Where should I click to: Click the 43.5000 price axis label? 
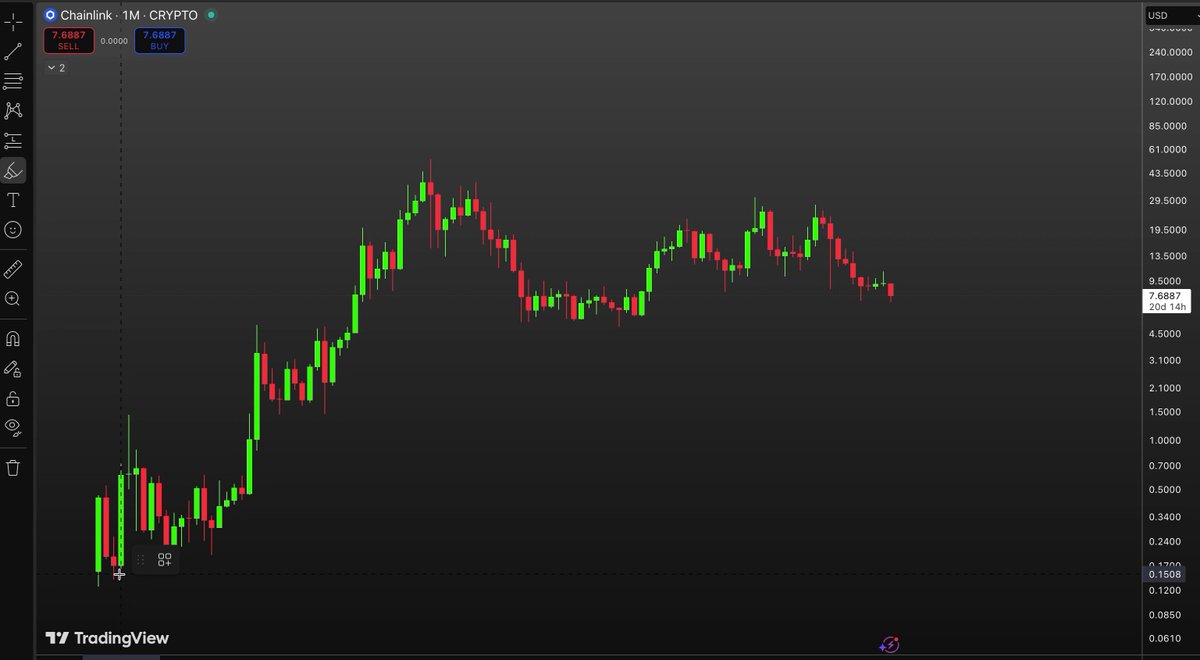click(1170, 175)
